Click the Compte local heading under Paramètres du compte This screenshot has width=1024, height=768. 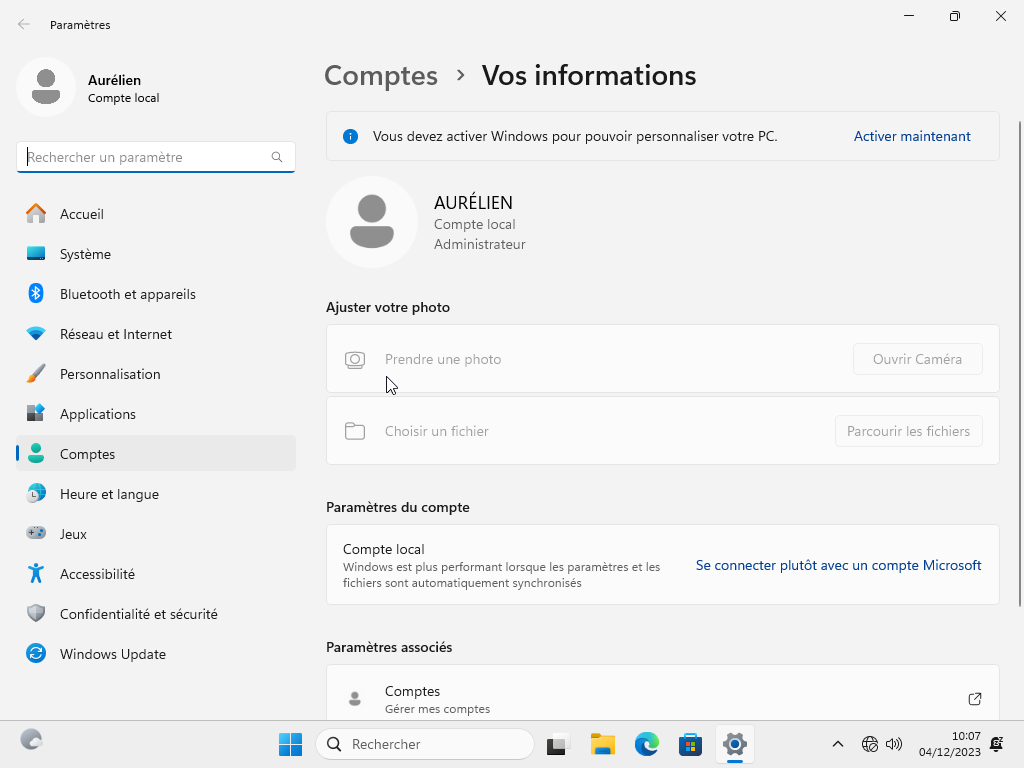(383, 549)
